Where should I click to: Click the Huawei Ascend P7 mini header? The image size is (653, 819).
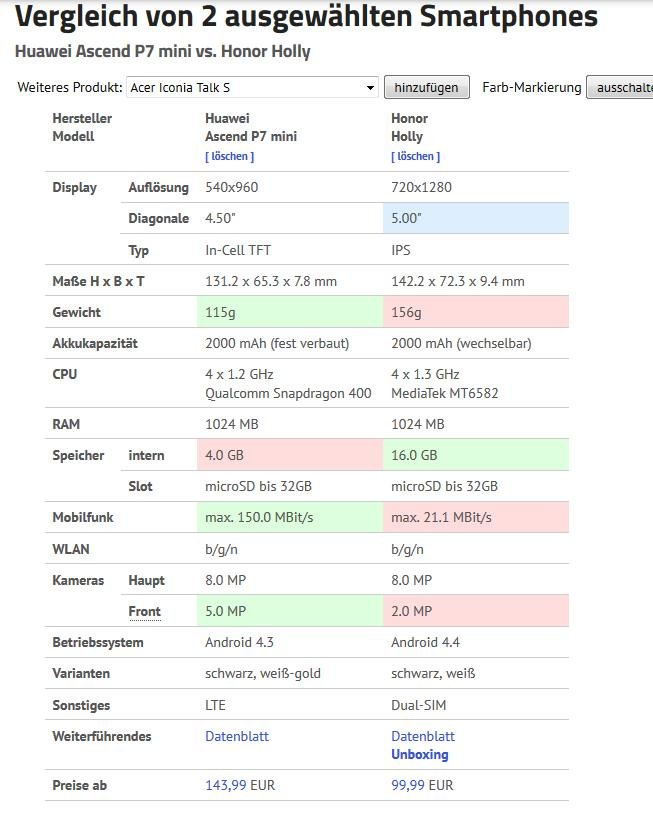(251, 127)
